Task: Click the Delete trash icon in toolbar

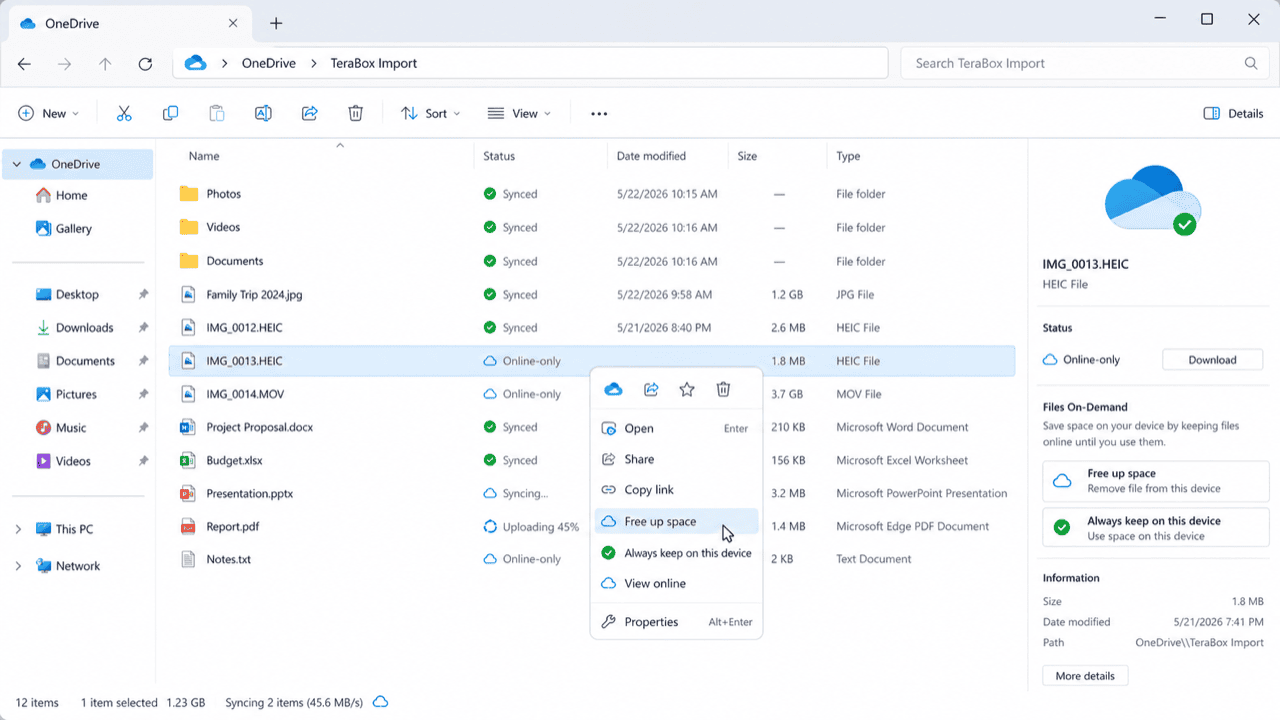Action: point(355,114)
